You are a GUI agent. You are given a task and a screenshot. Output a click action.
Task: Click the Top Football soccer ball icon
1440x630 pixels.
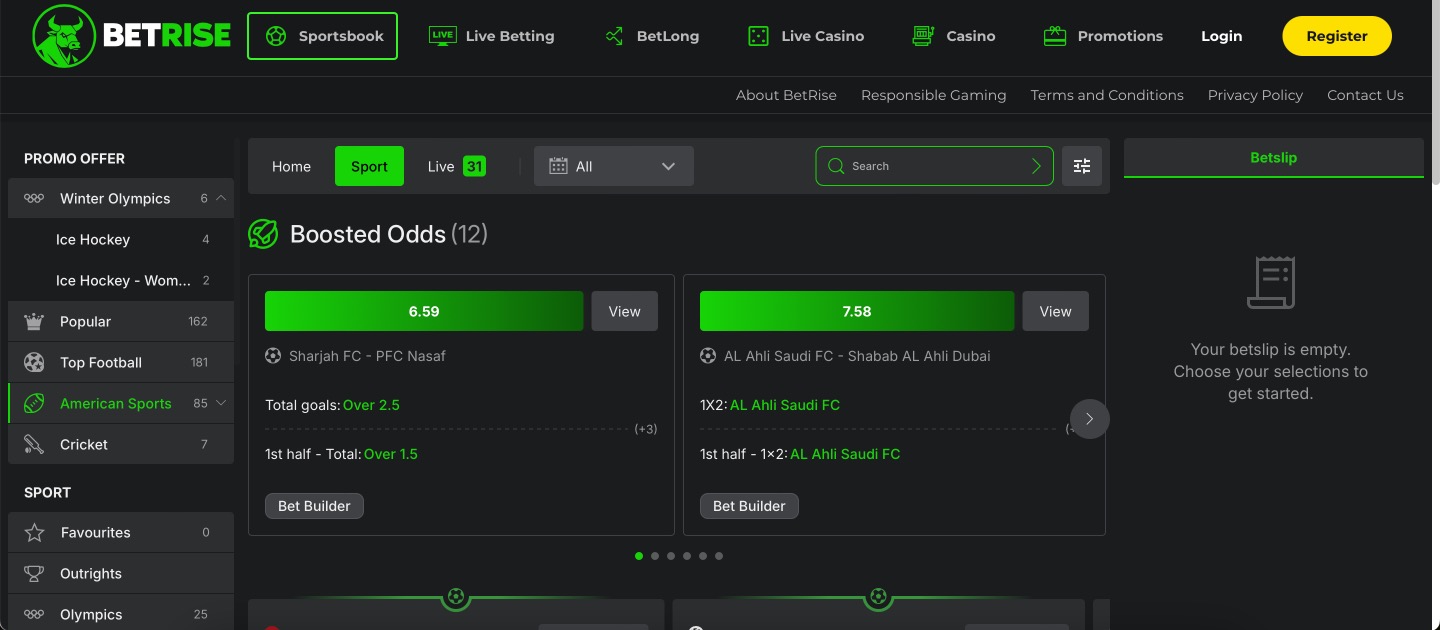(x=34, y=363)
